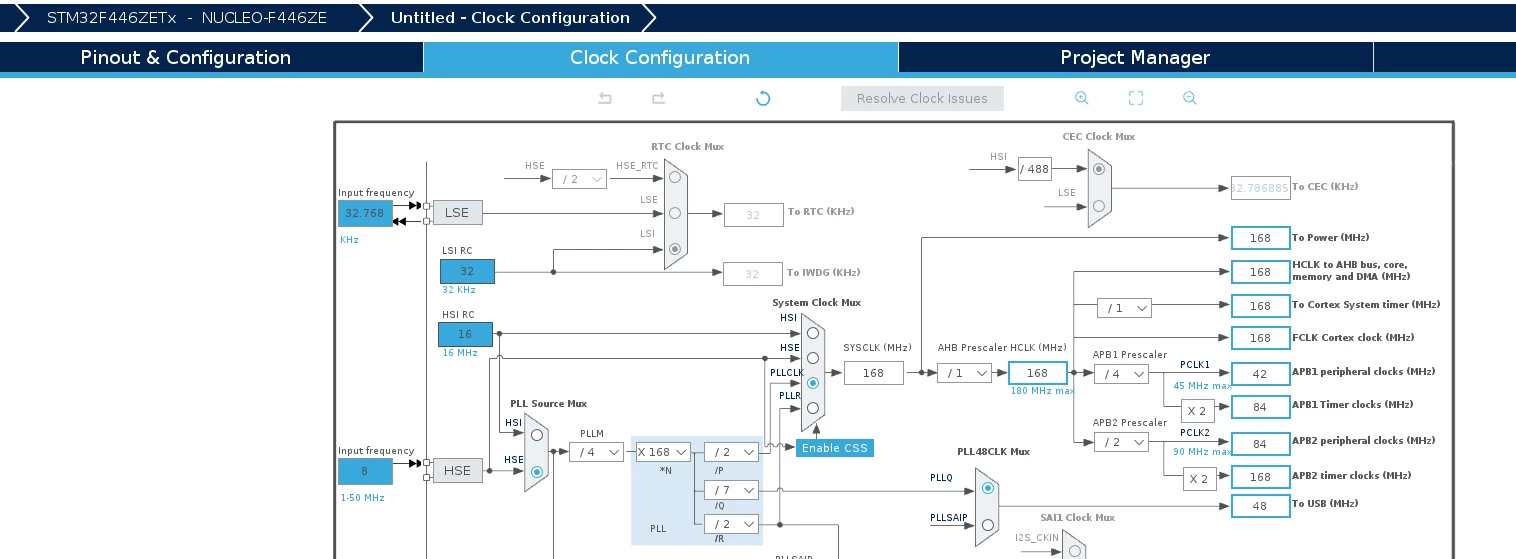Fit the clock diagram to the window
Image resolution: width=1516 pixels, height=559 pixels.
(x=1136, y=98)
